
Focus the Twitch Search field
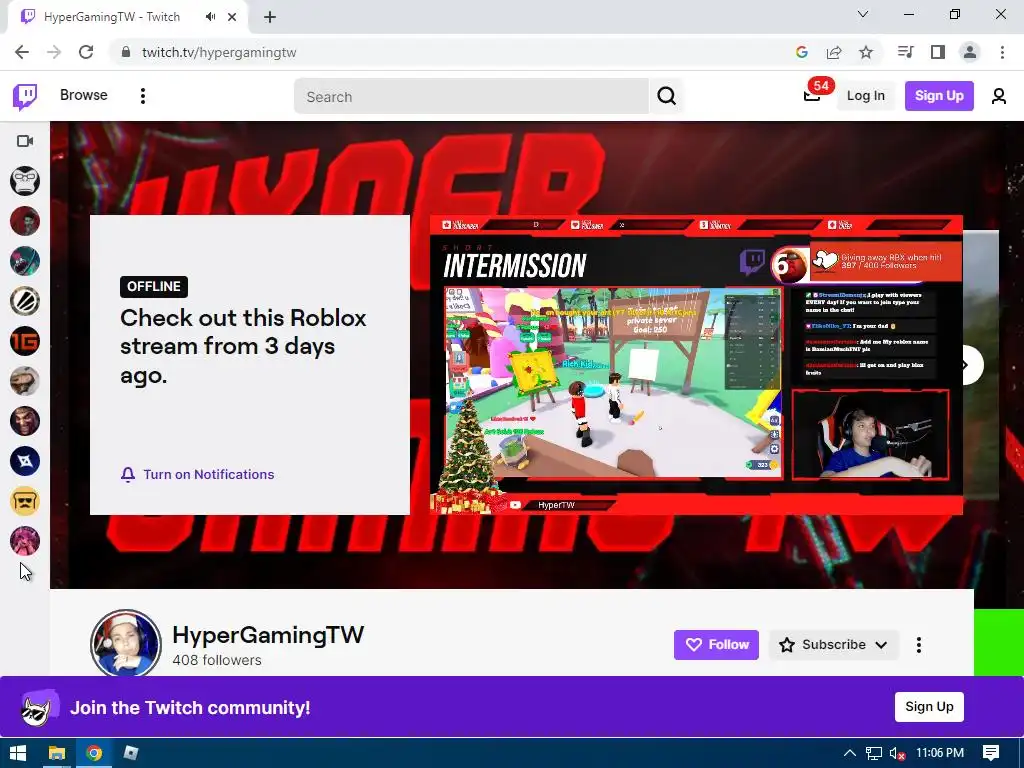tap(472, 97)
